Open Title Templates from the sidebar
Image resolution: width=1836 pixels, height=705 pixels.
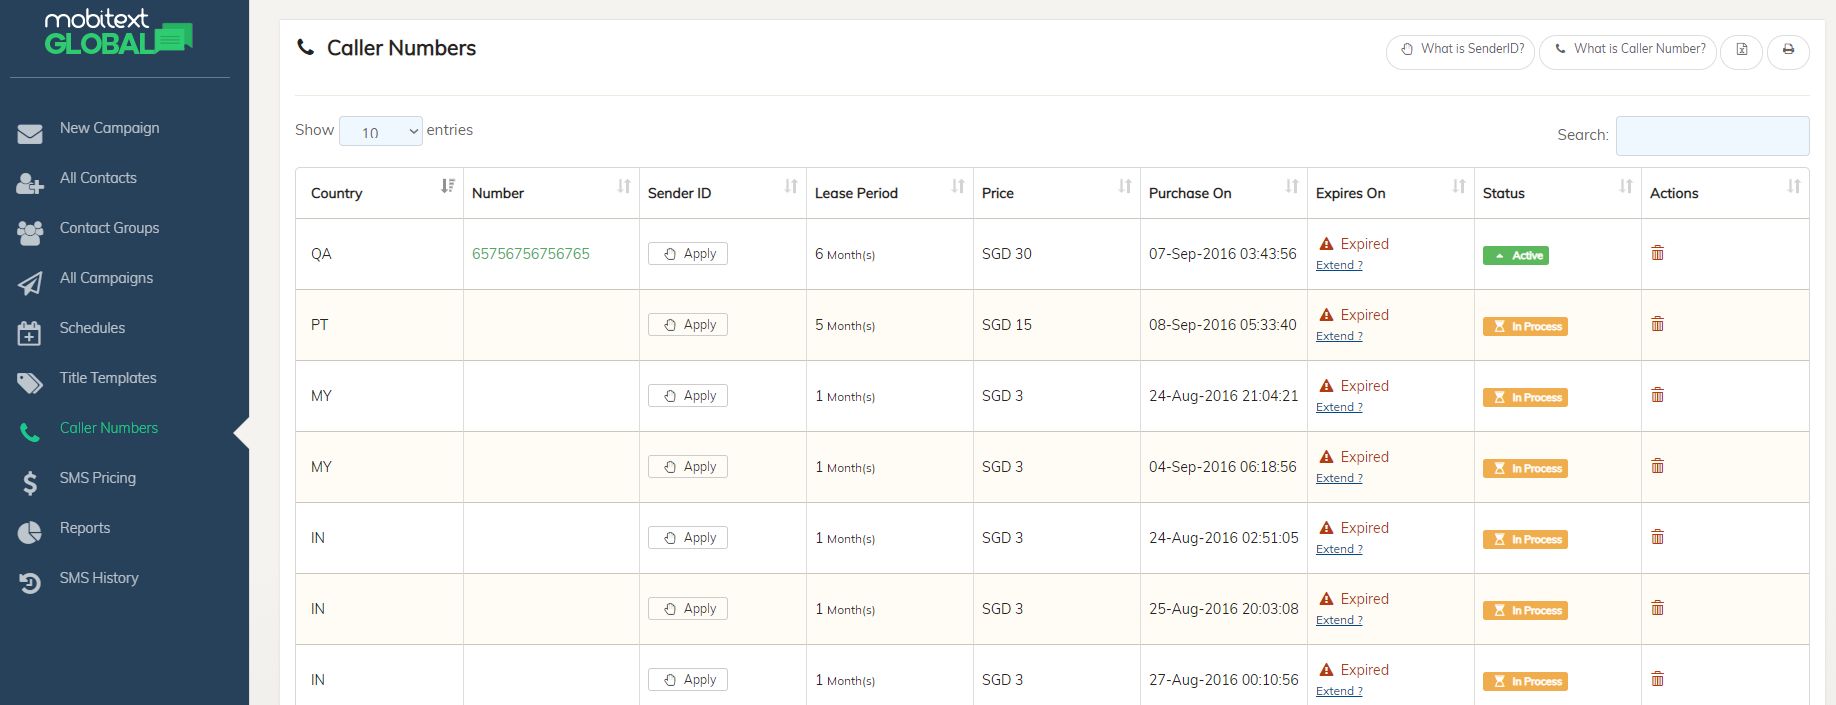108,378
